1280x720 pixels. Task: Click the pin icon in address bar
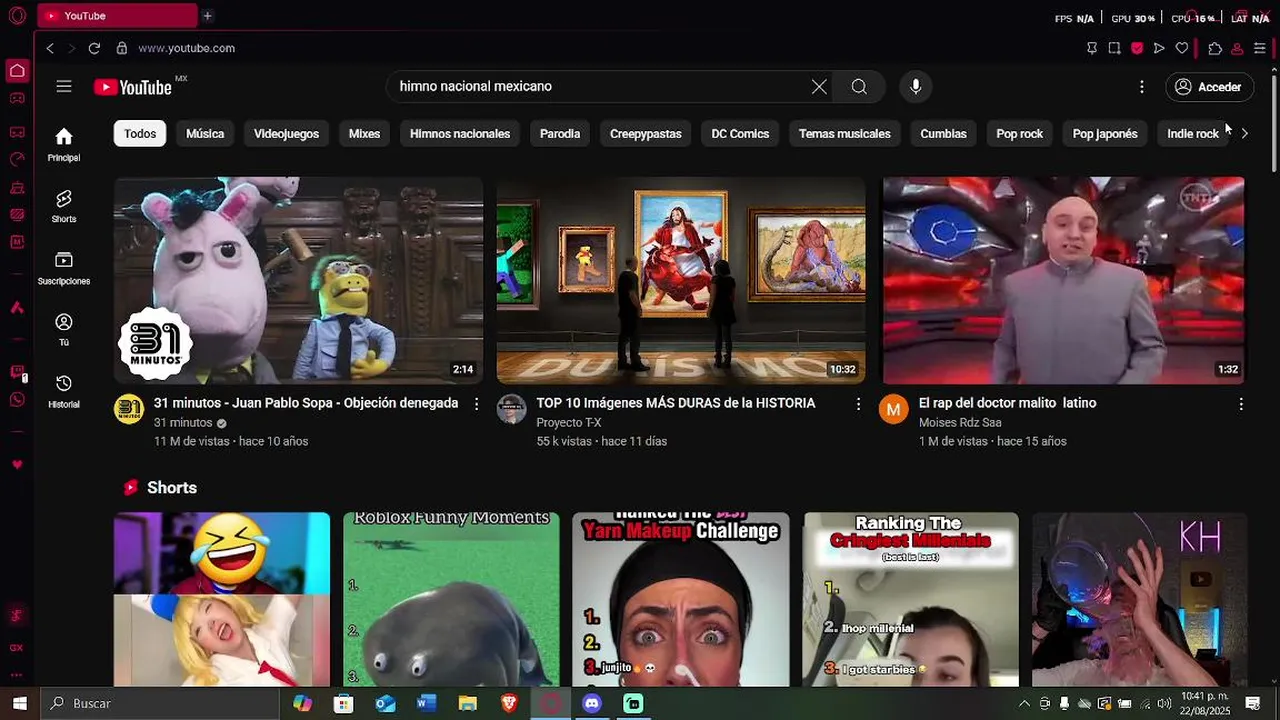(x=1091, y=48)
